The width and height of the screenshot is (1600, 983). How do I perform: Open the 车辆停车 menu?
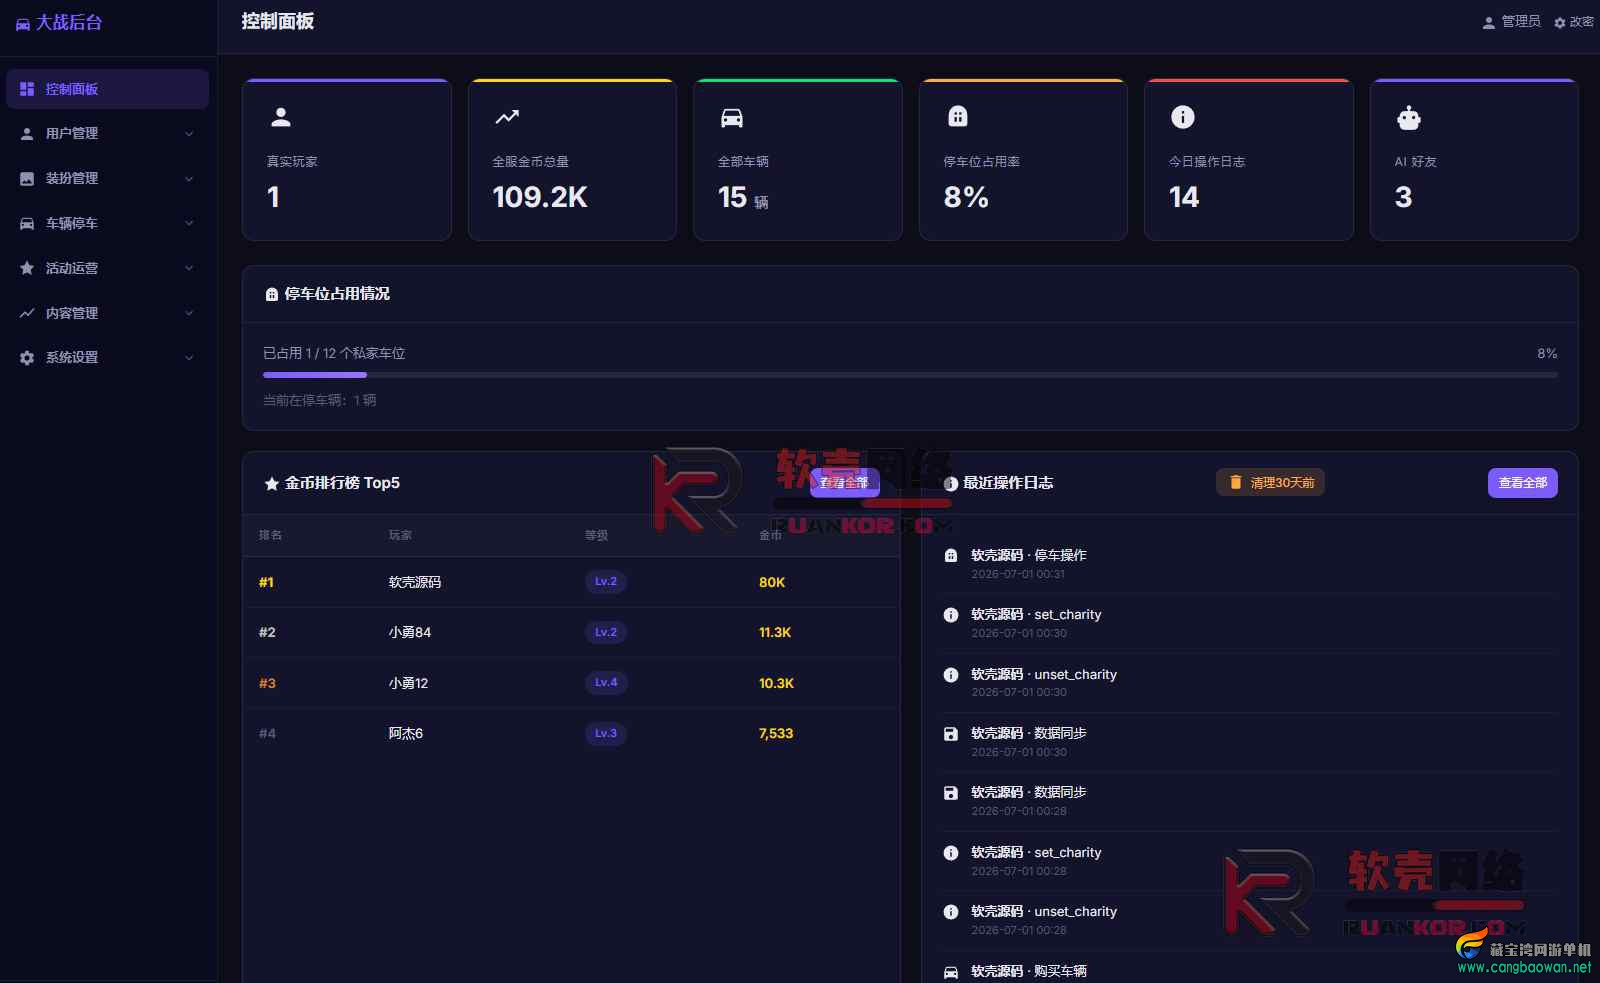(107, 223)
